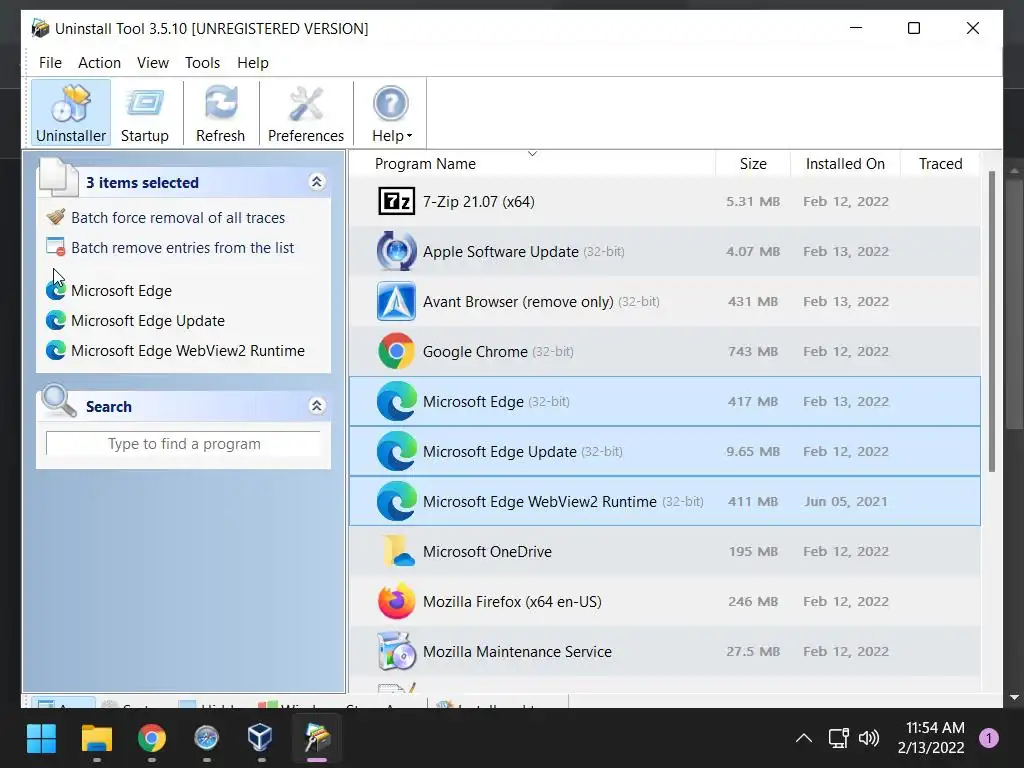This screenshot has width=1024, height=768.
Task: Click the Mozilla Maintenance Service icon
Action: pos(396,651)
